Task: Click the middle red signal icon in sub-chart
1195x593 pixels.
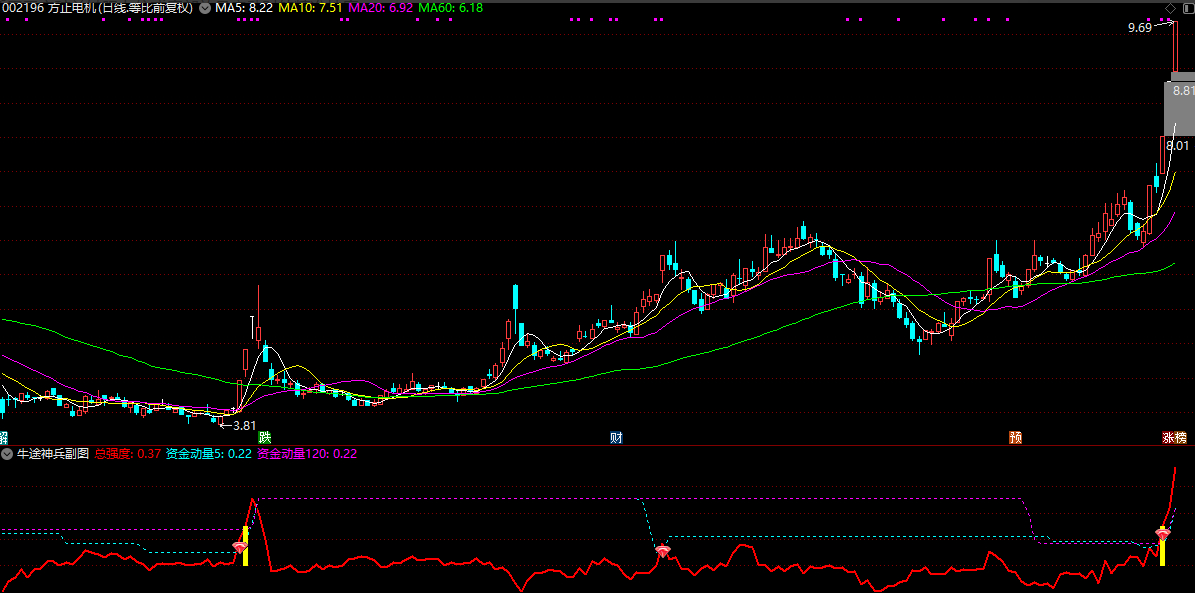Action: pos(662,551)
